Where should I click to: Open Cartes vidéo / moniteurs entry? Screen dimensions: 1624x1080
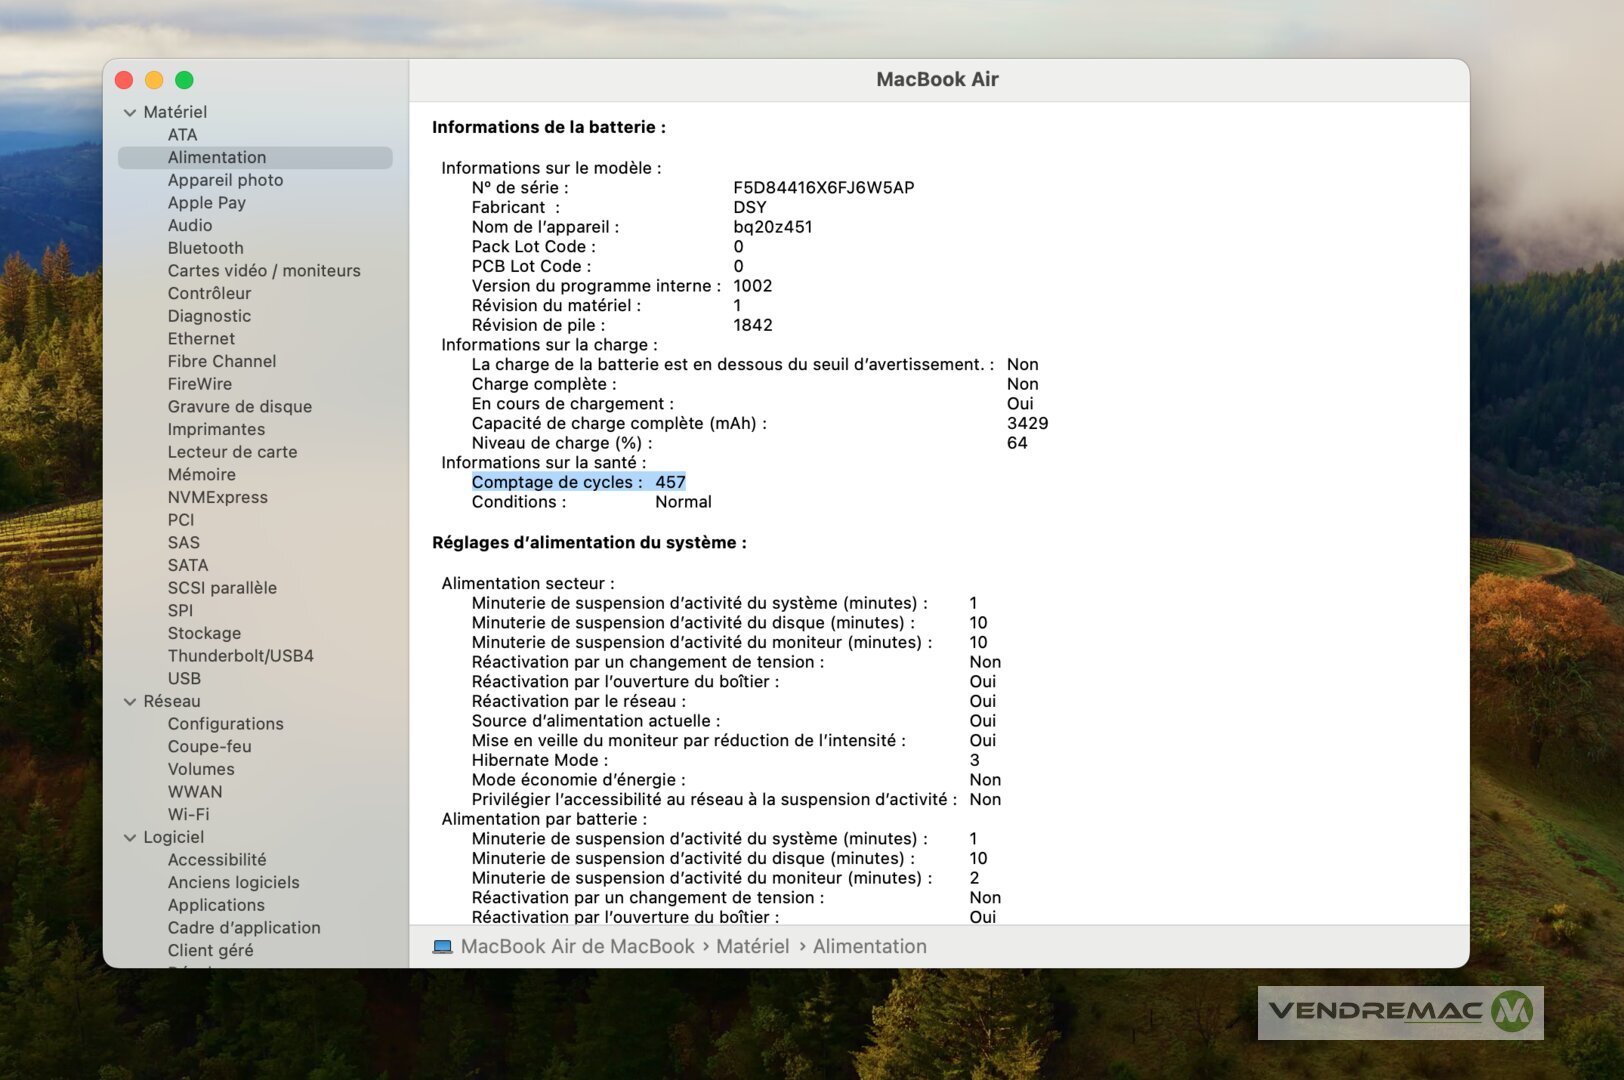(263, 271)
